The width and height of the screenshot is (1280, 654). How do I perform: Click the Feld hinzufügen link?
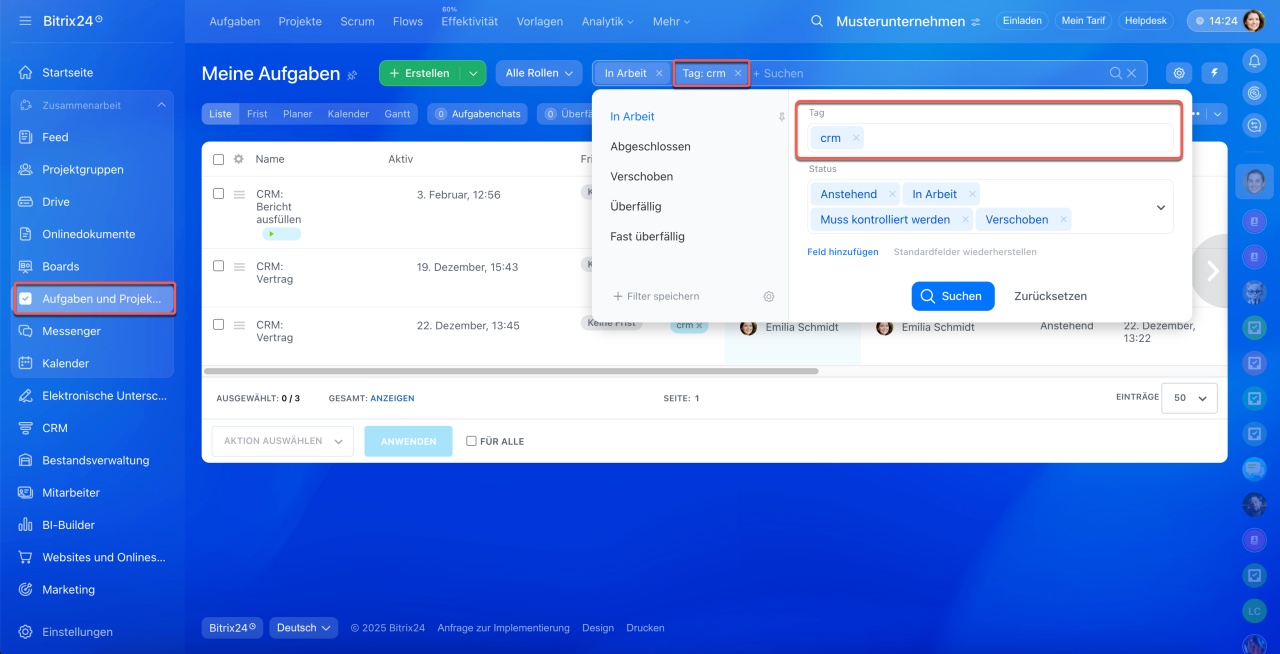pos(843,252)
